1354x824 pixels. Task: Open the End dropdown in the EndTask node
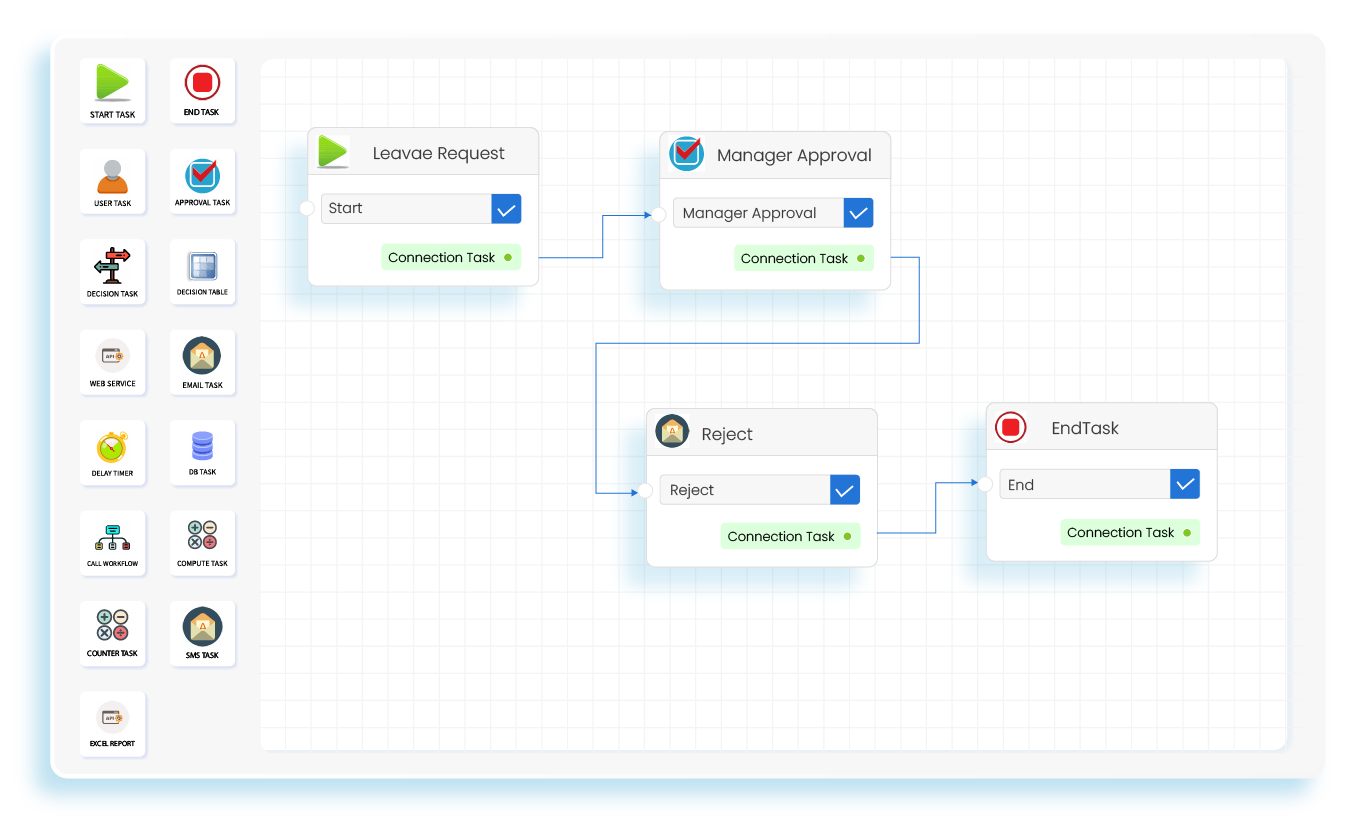click(x=1084, y=483)
